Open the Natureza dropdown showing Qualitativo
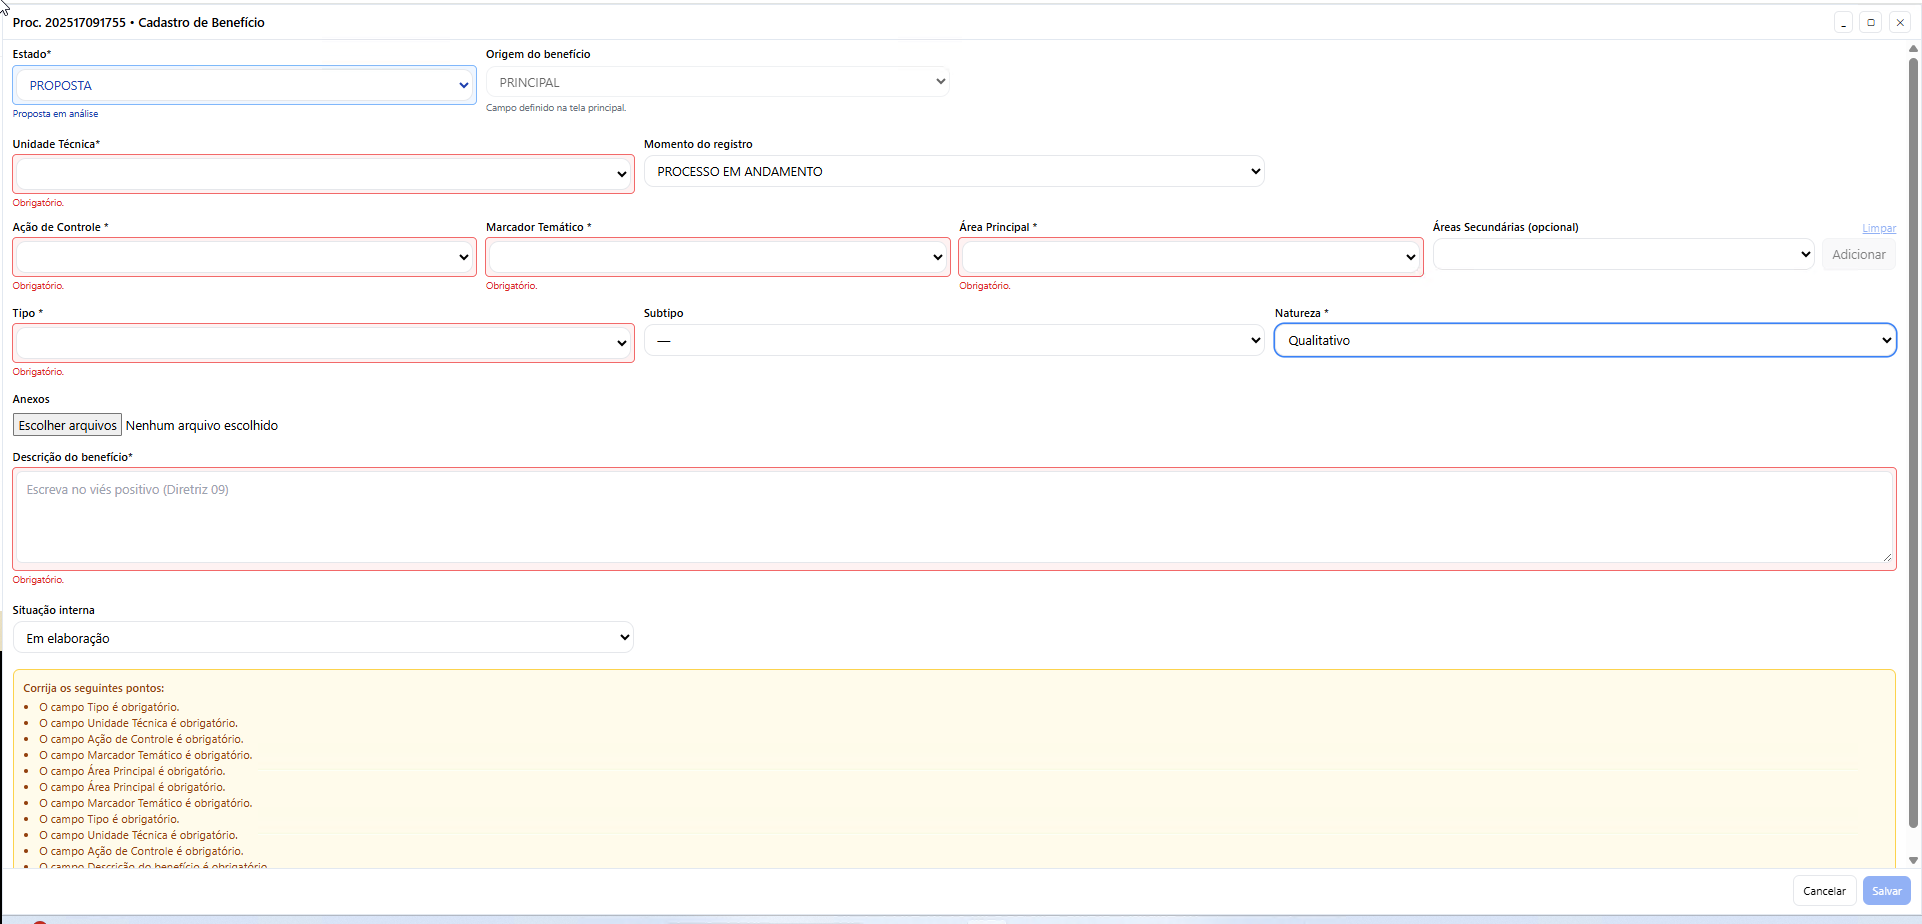This screenshot has width=1922, height=924. click(x=1584, y=341)
